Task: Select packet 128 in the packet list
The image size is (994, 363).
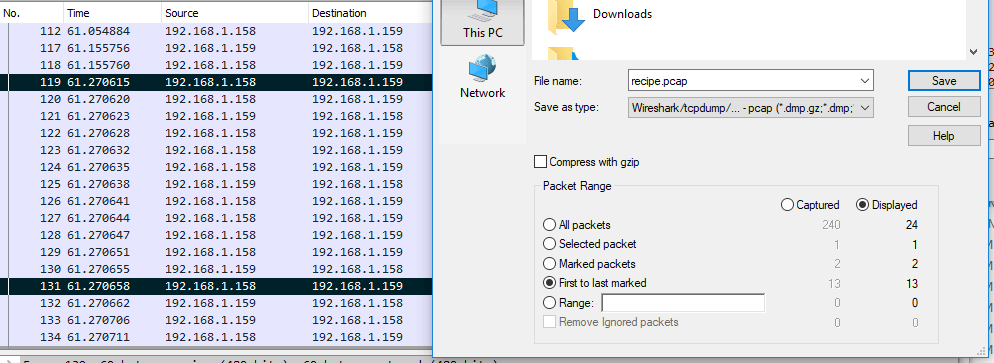Action: pyautogui.click(x=216, y=235)
